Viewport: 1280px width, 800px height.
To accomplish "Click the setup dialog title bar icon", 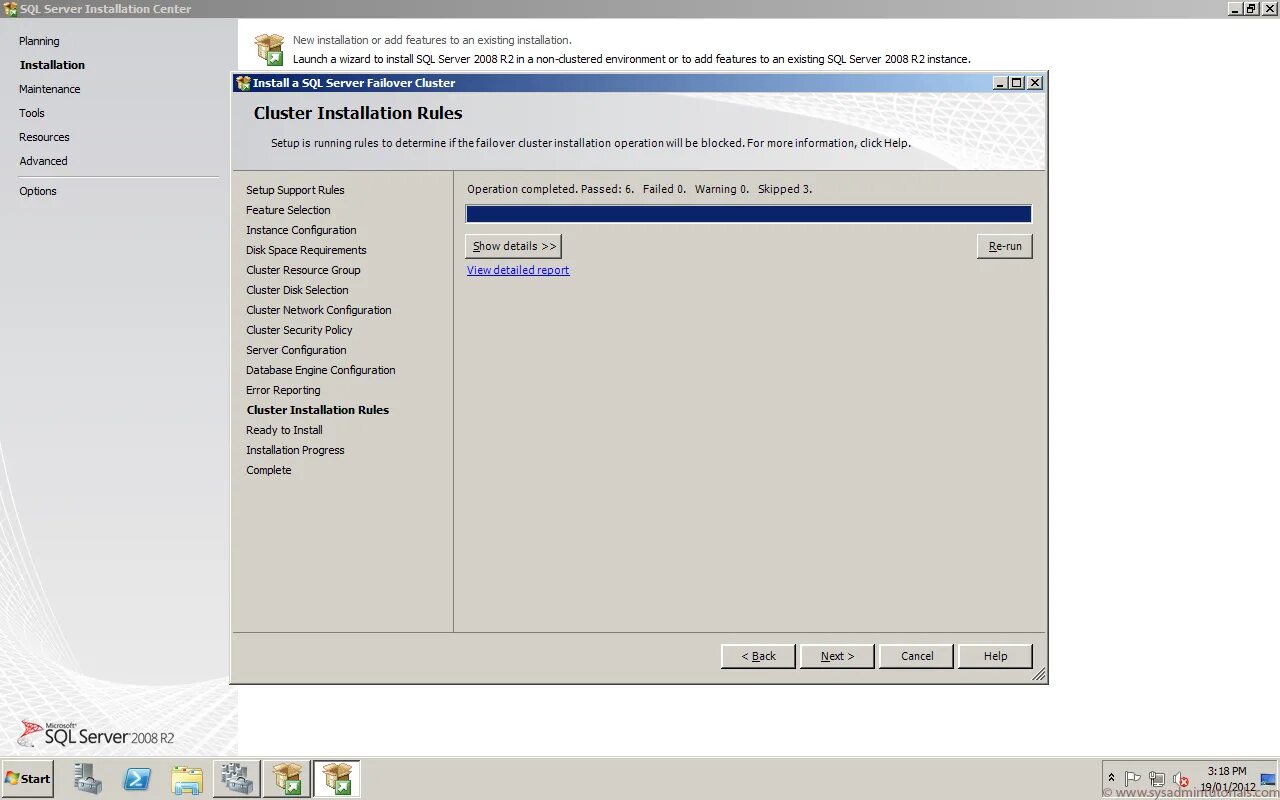I will click(243, 83).
